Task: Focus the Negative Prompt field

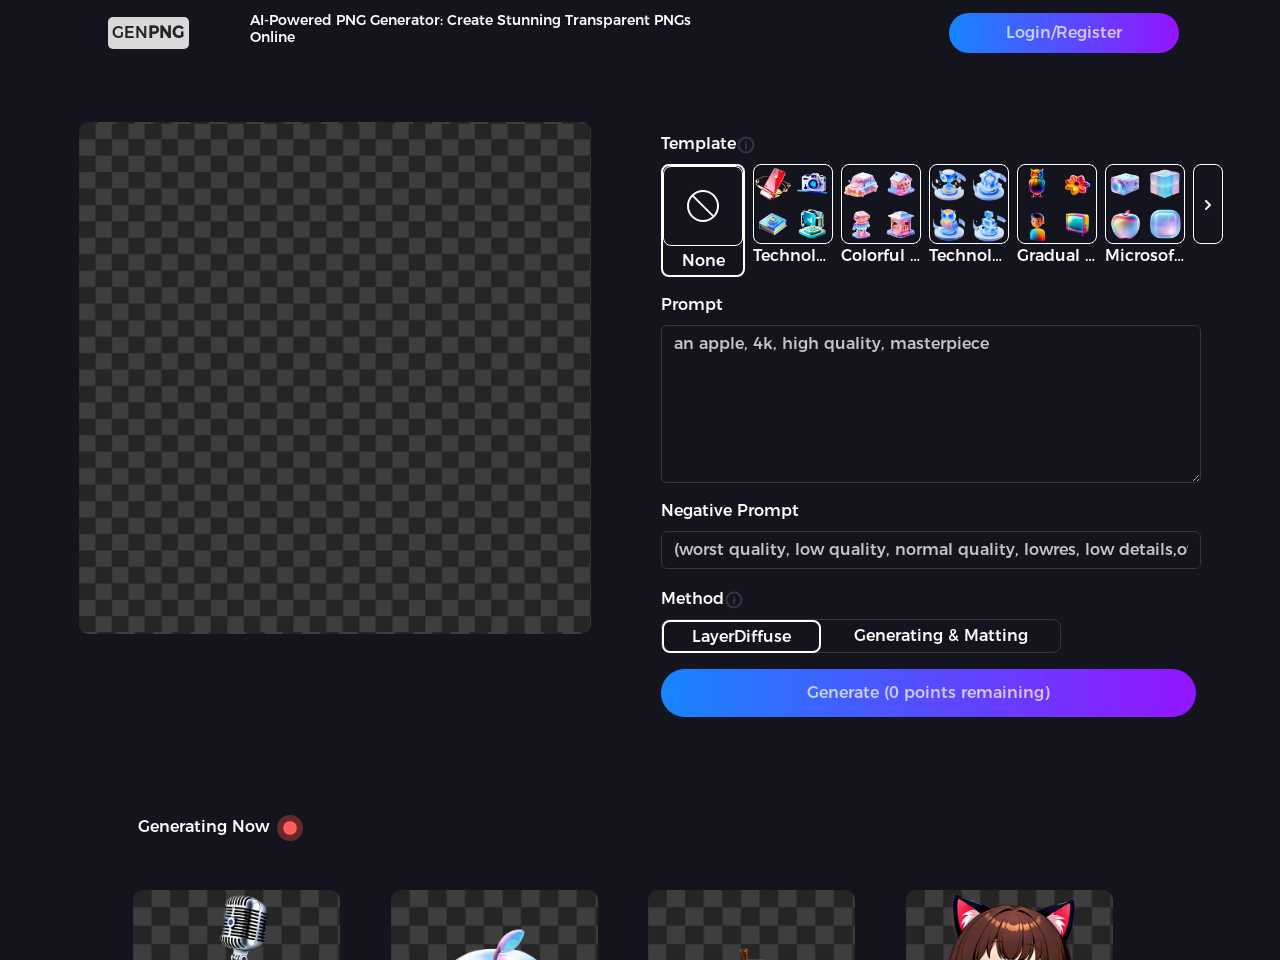Action: tap(930, 550)
